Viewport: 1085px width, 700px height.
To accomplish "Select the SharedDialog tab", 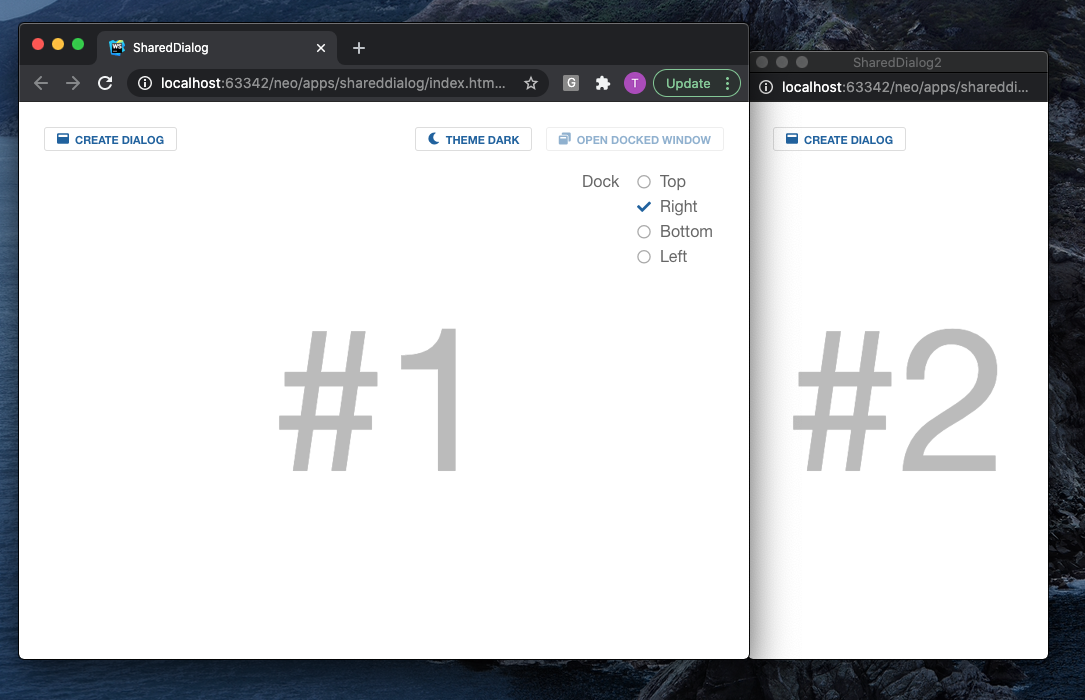I will point(217,48).
